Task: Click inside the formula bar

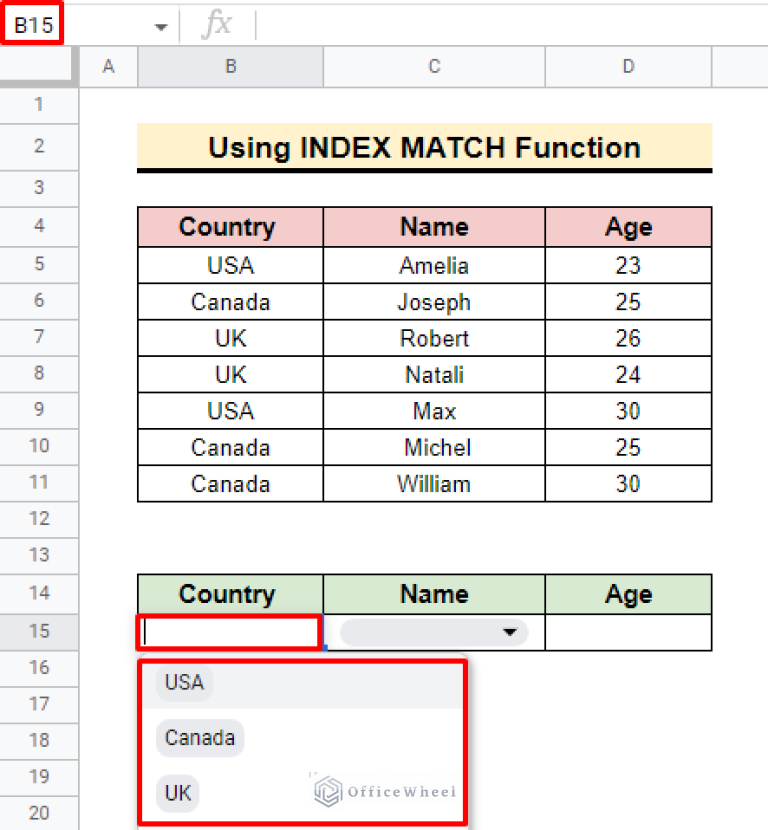Action: (500, 26)
